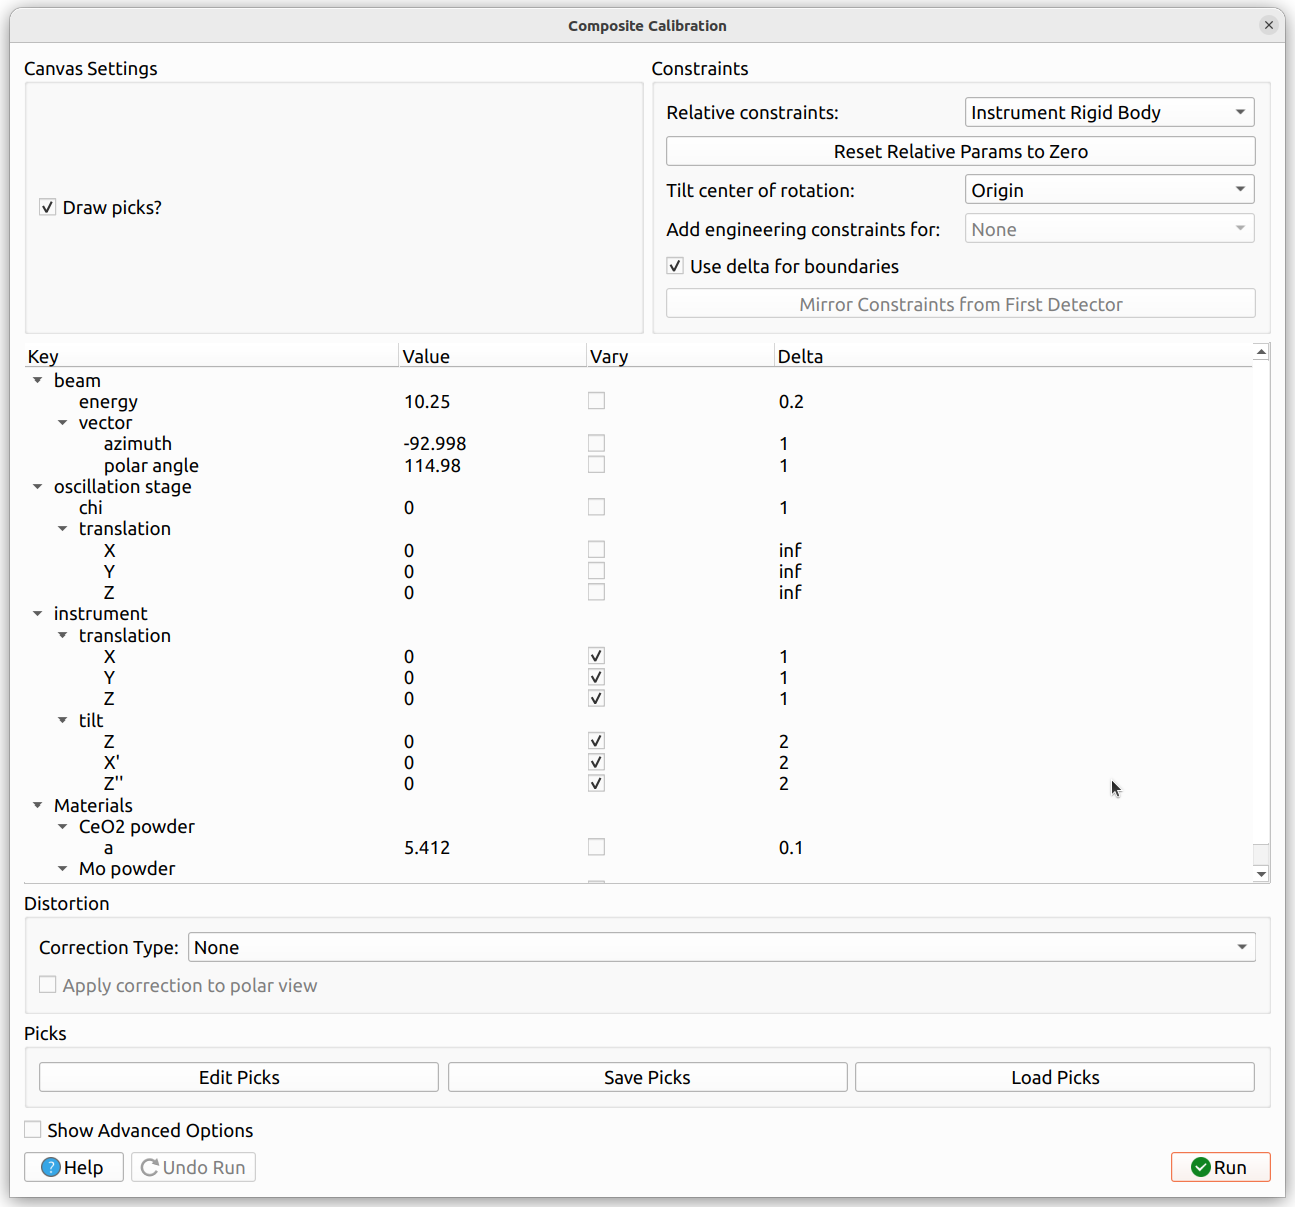Click the Key column header
Viewport: 1295px width, 1207px height.
click(x=212, y=356)
